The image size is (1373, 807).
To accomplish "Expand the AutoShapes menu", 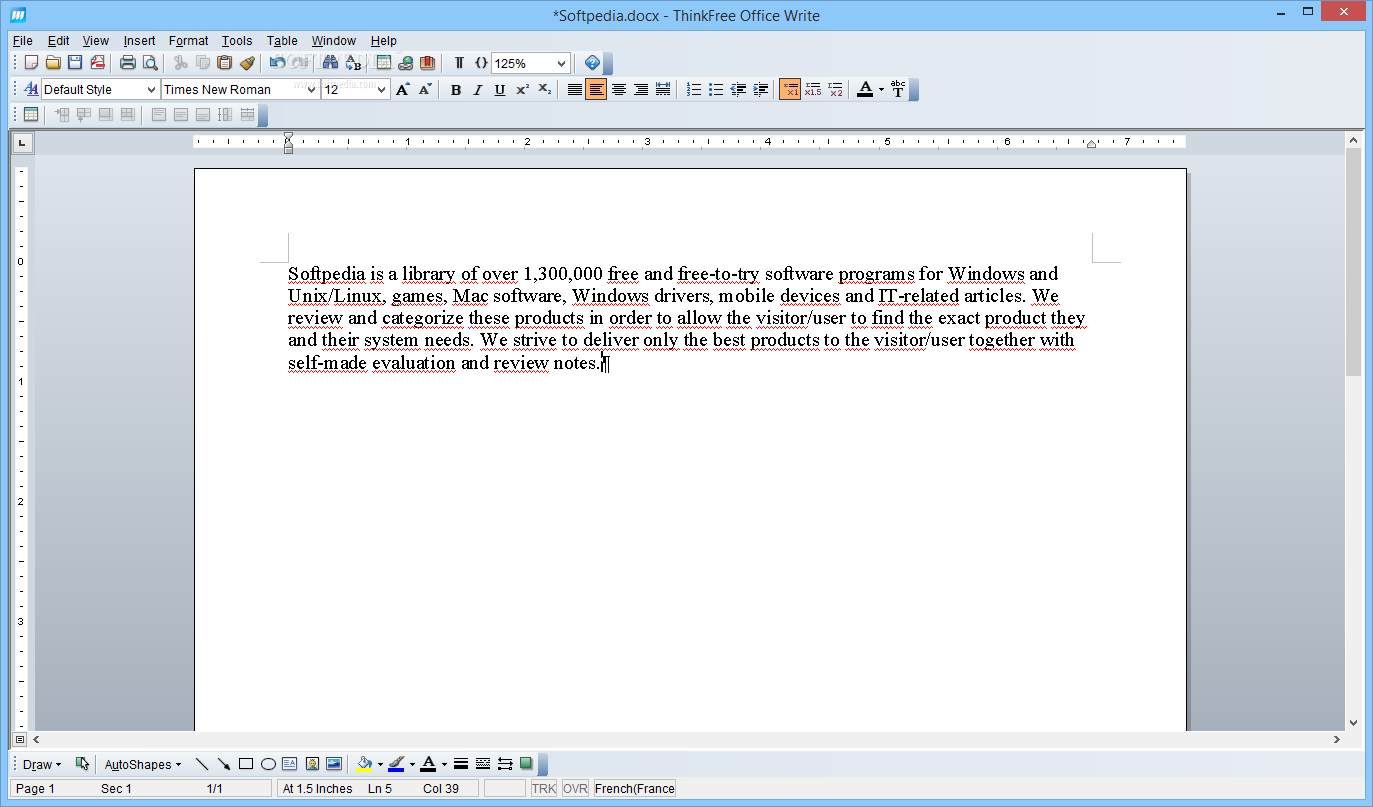I will tap(142, 764).
